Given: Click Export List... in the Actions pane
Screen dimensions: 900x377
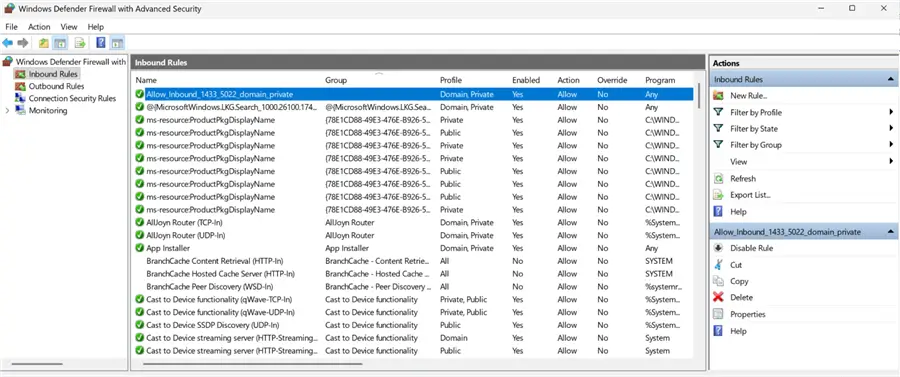Looking at the screenshot, I should 750,195.
